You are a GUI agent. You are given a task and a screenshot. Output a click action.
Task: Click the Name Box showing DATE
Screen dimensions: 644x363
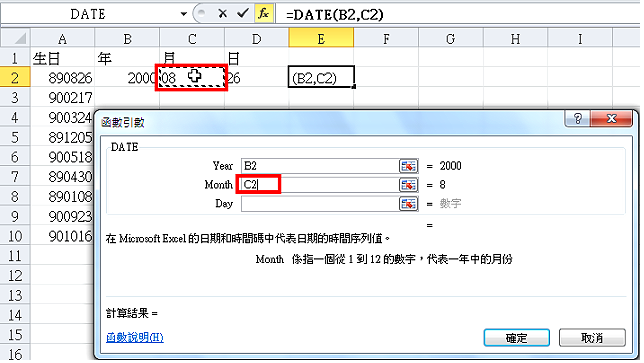pyautogui.click(x=88, y=14)
